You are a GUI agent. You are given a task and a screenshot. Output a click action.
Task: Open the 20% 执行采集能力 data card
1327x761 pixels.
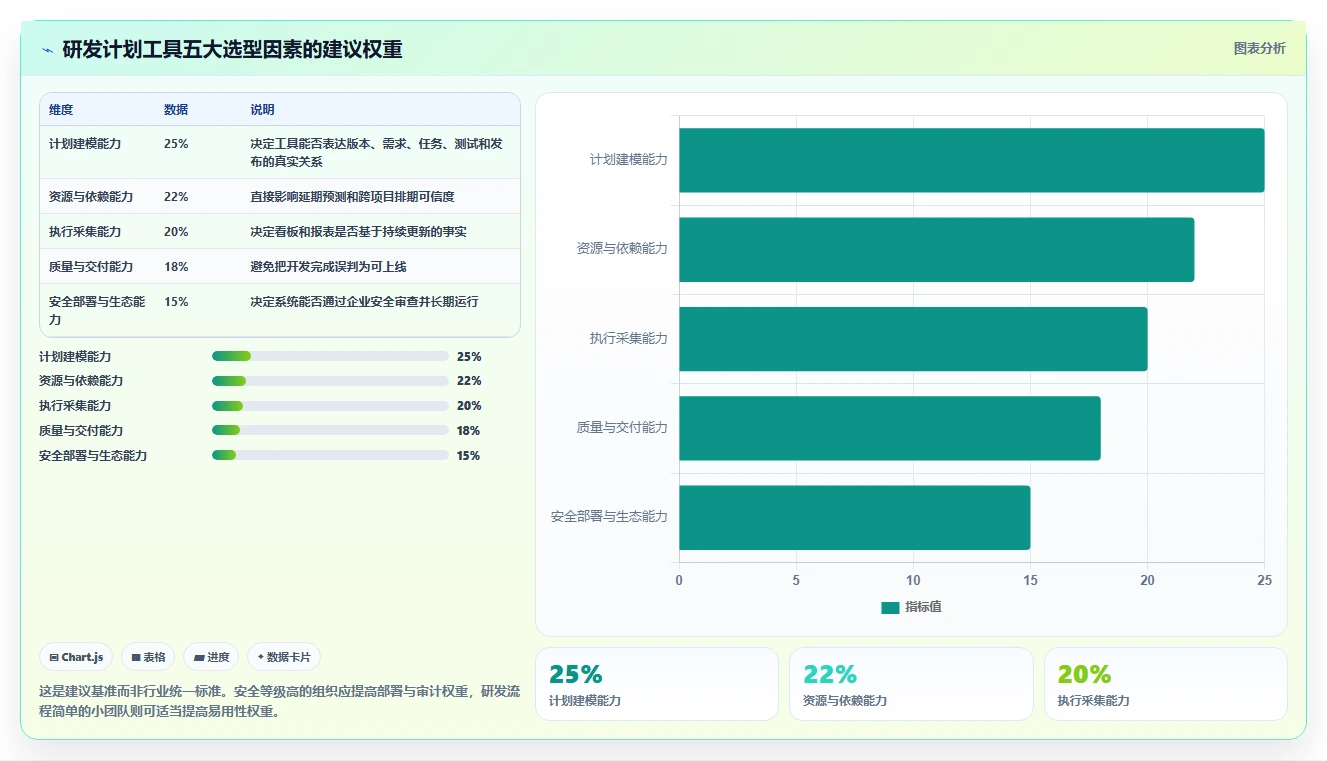[x=1166, y=684]
